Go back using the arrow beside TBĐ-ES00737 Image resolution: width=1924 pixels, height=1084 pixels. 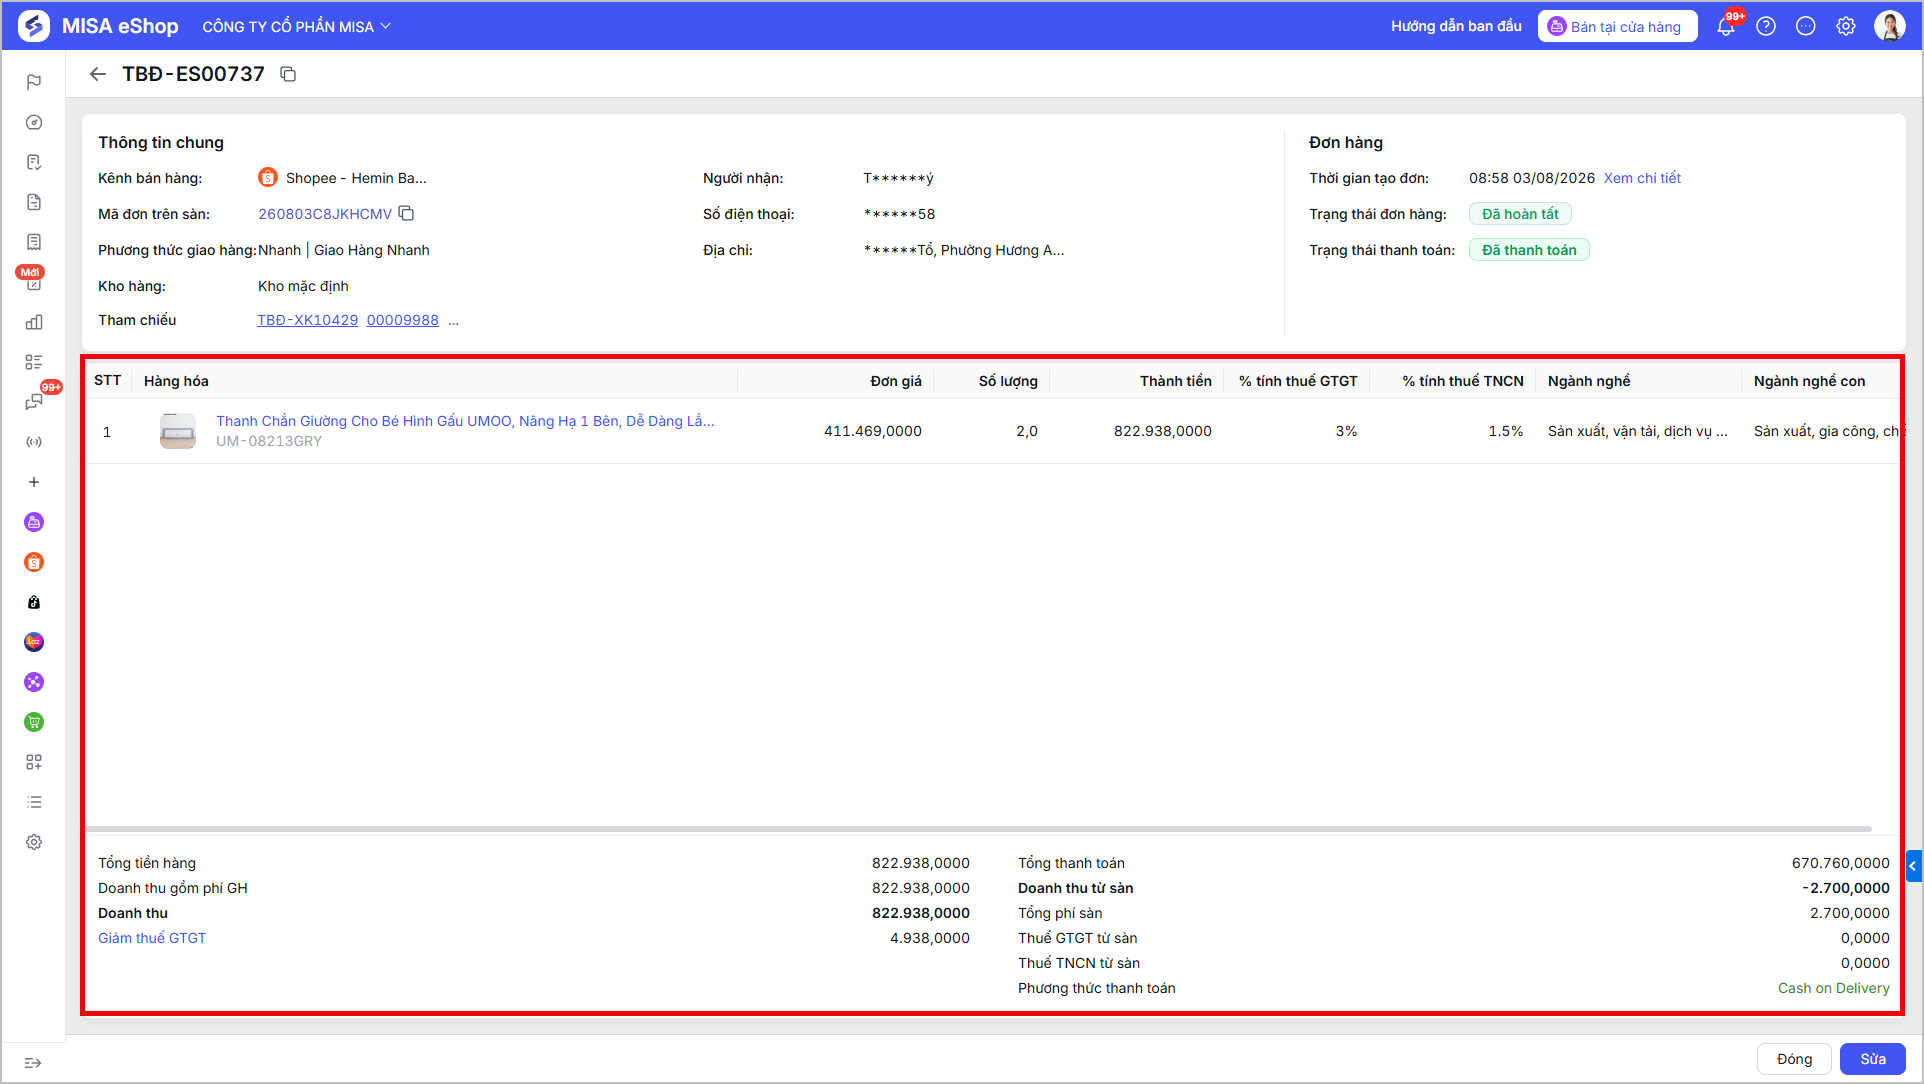point(97,74)
